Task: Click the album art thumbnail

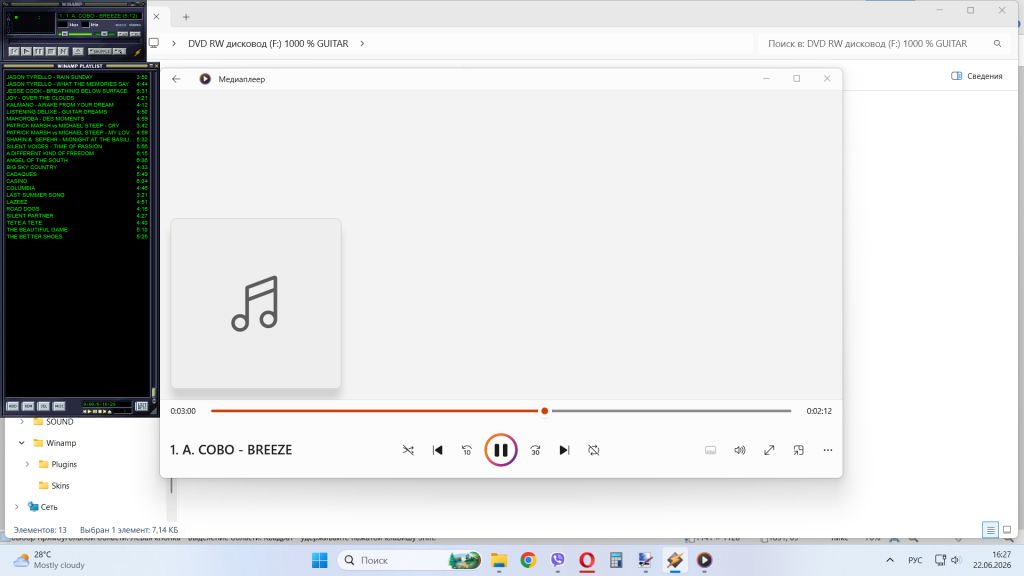Action: point(256,304)
